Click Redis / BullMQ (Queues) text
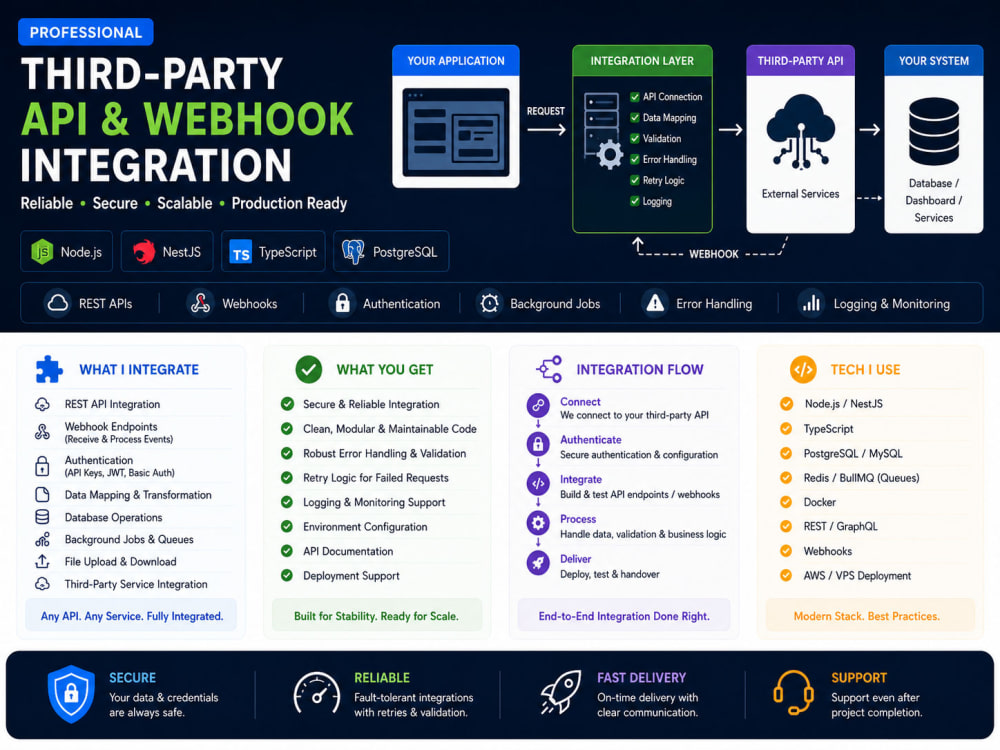Screen dimensions: 1000x750 tap(862, 478)
